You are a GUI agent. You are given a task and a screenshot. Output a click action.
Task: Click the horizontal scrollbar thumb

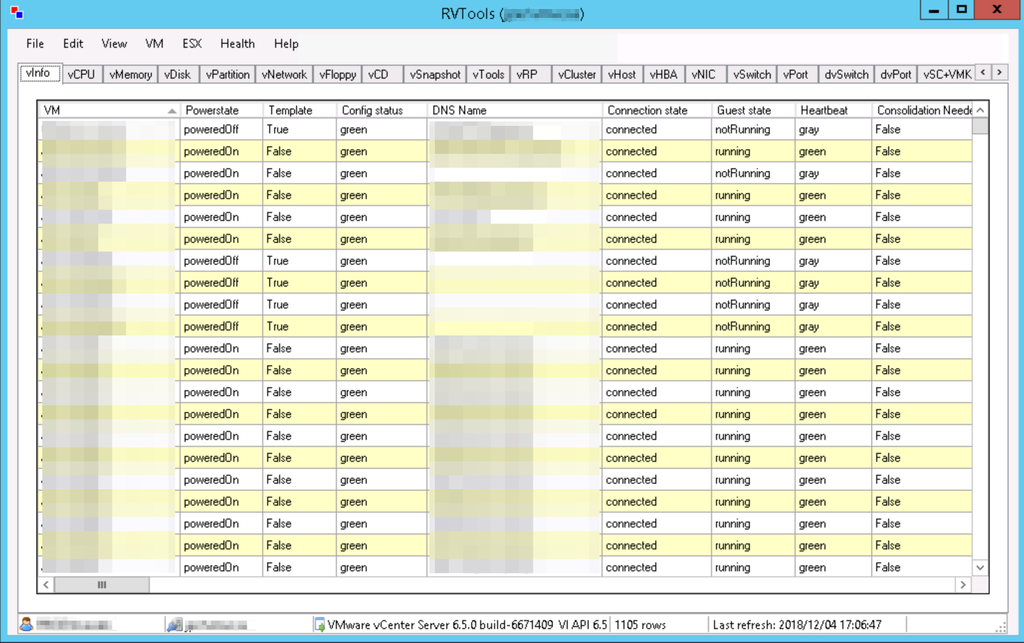pyautogui.click(x=102, y=585)
